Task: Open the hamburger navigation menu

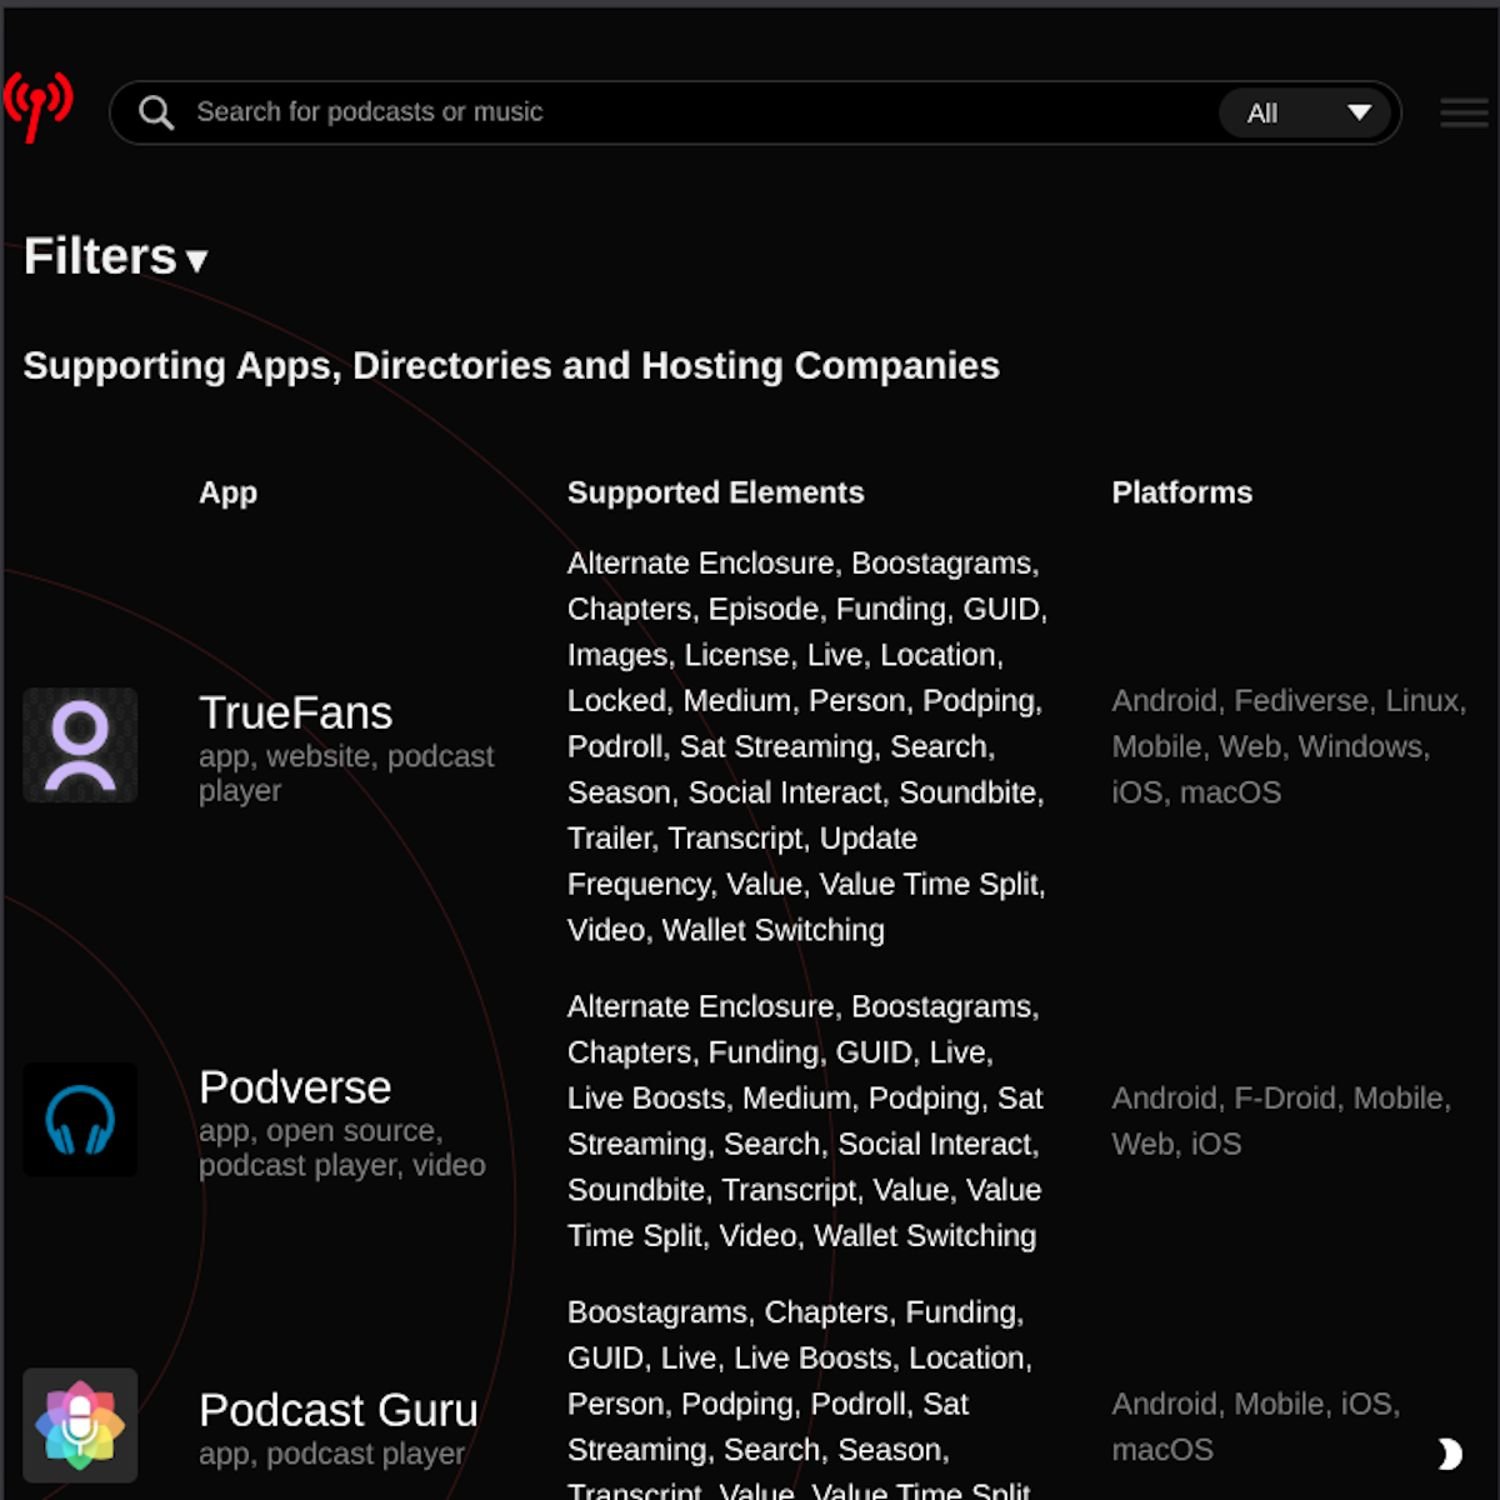Action: 1464,113
